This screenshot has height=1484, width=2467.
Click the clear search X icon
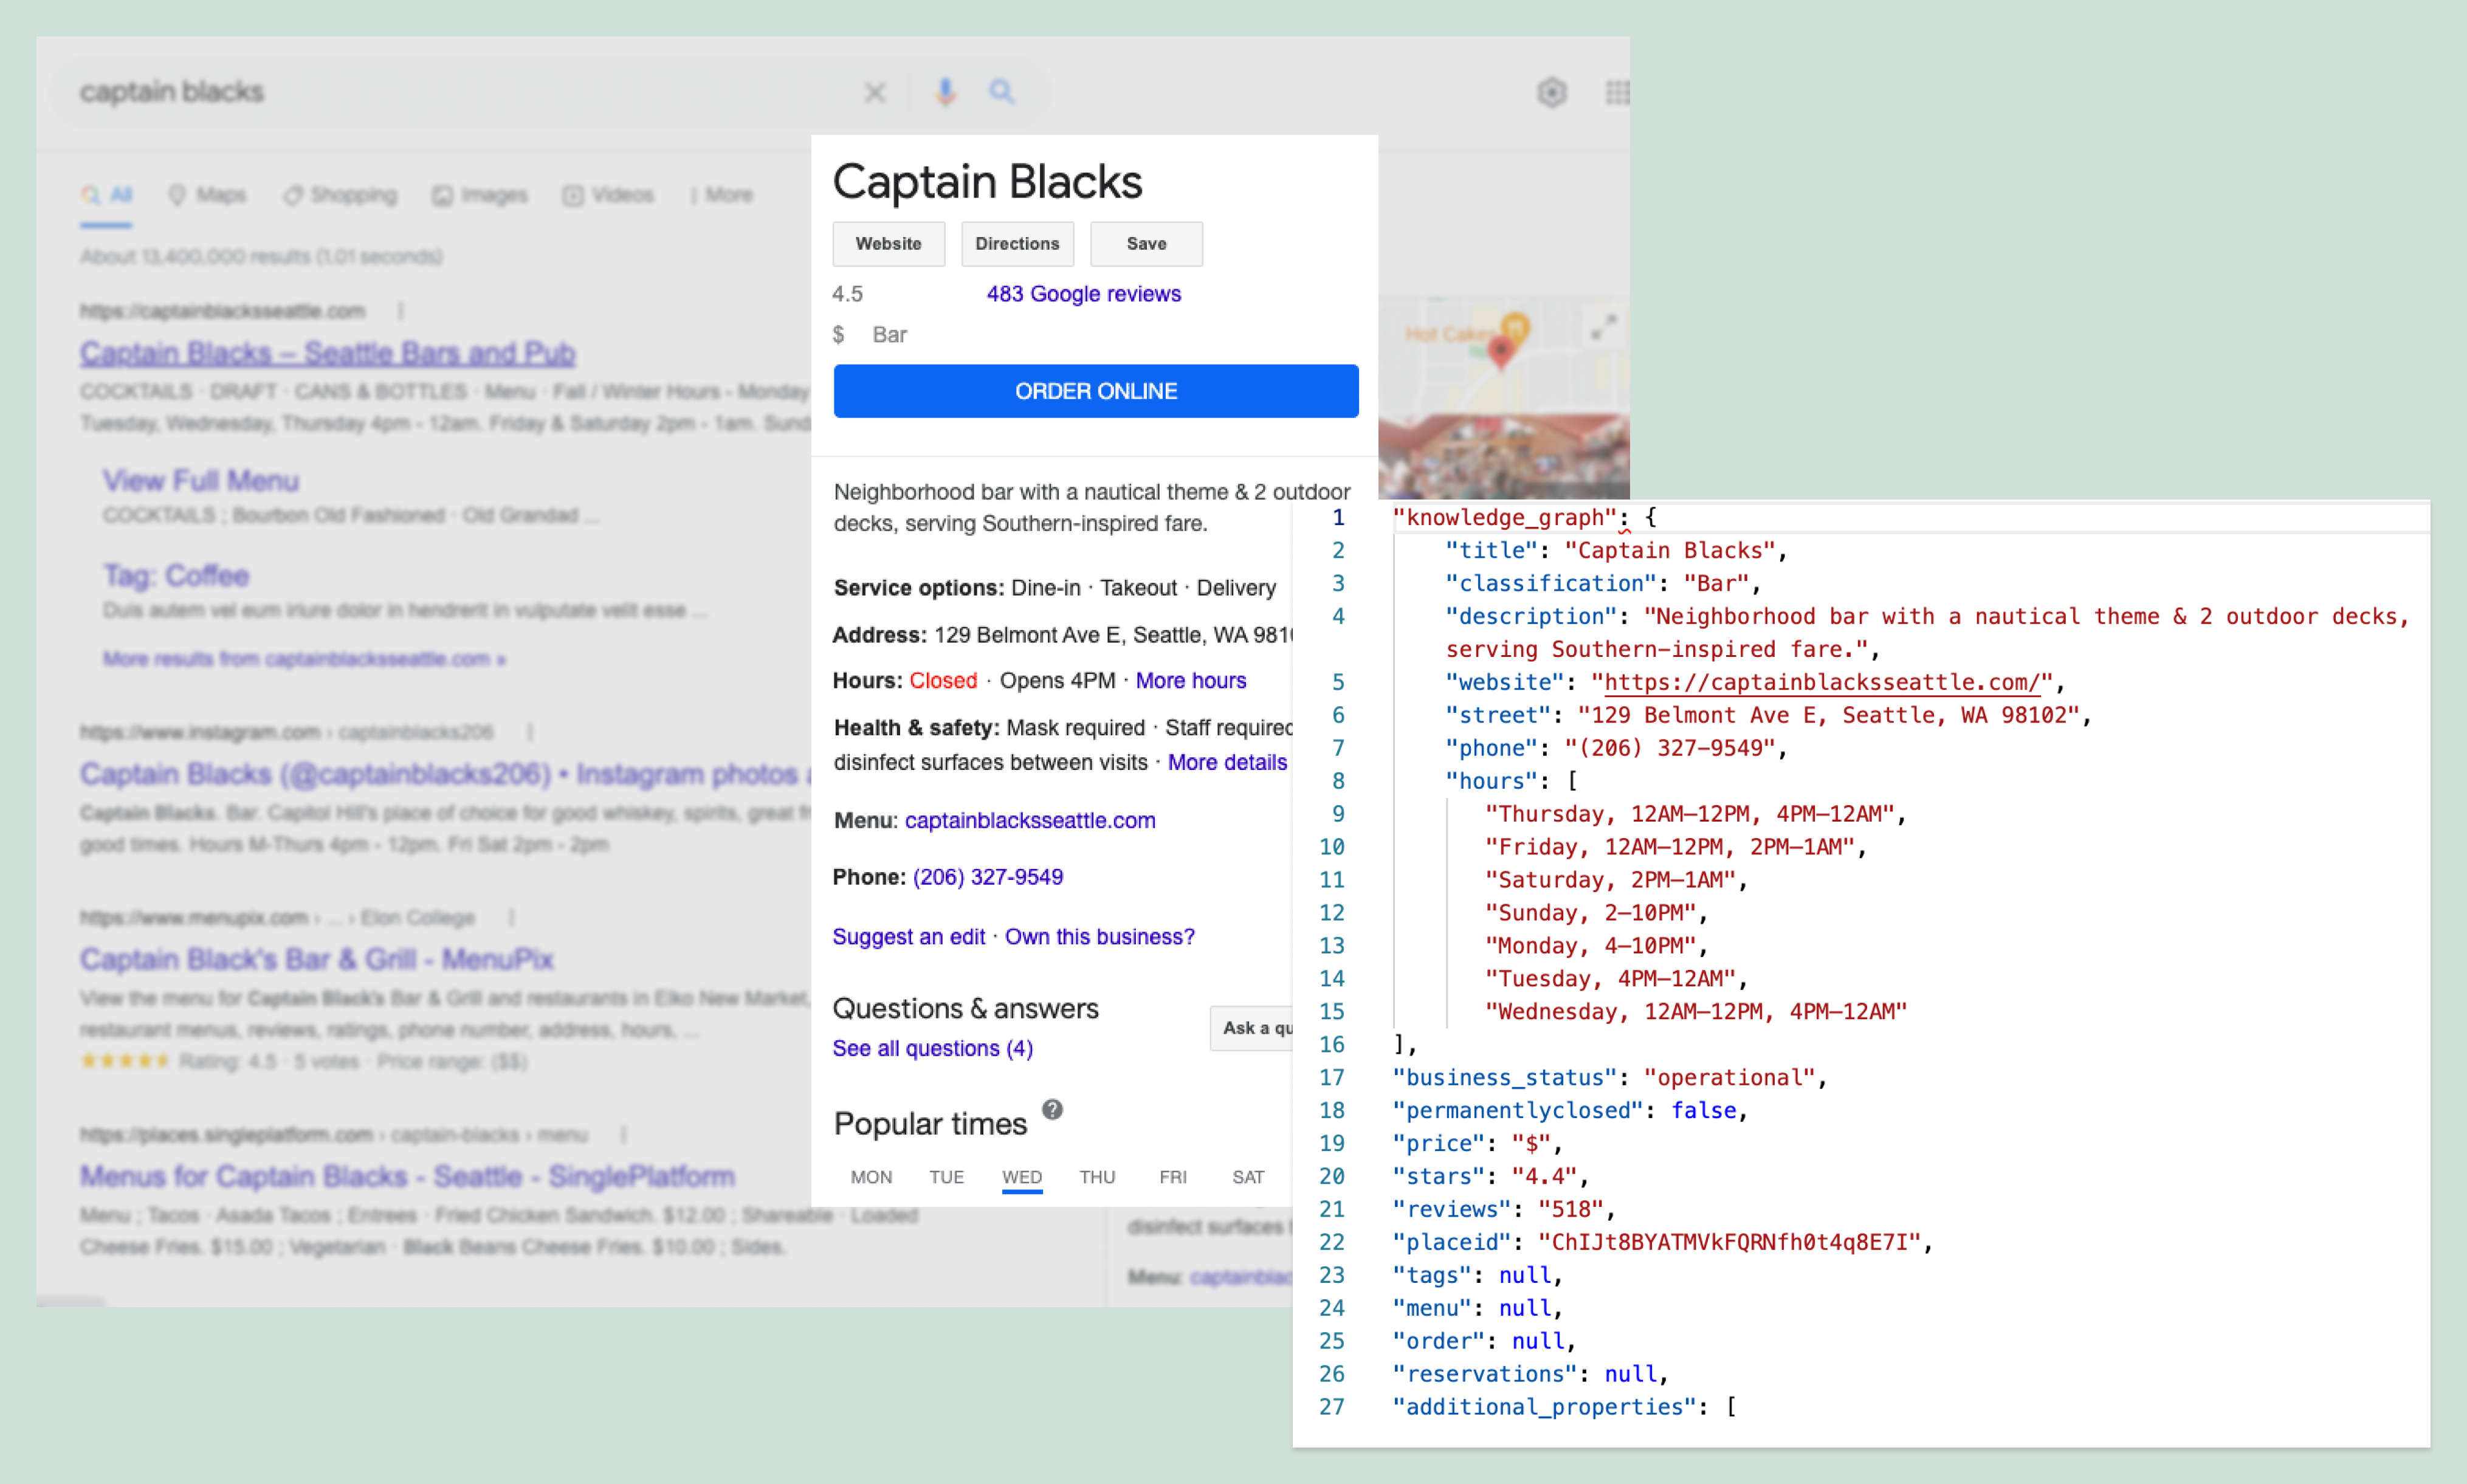pos(874,93)
